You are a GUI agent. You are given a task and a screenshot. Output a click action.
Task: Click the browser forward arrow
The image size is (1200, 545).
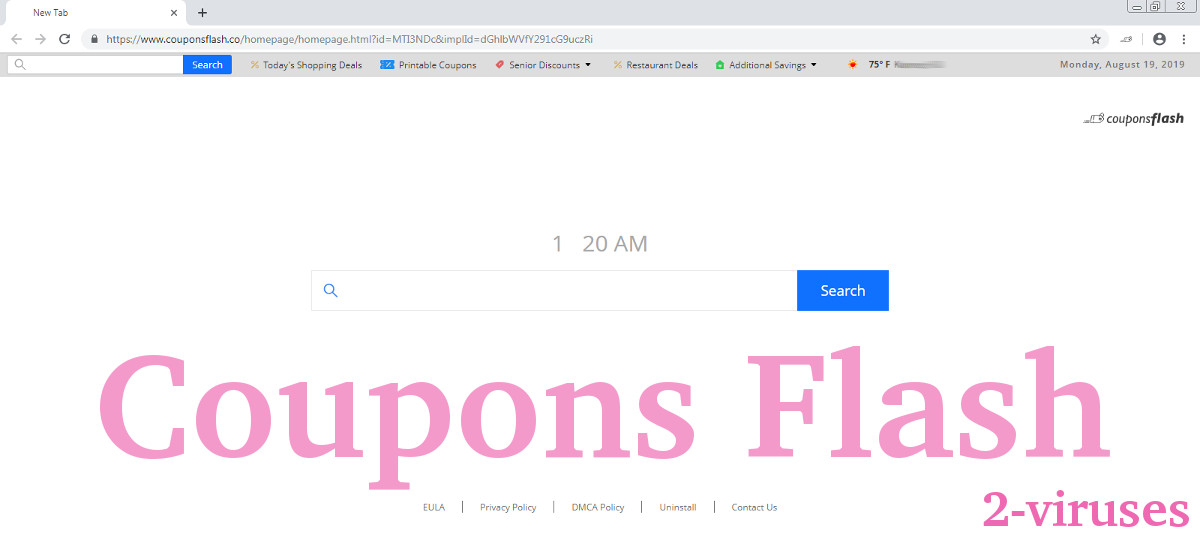[41, 39]
